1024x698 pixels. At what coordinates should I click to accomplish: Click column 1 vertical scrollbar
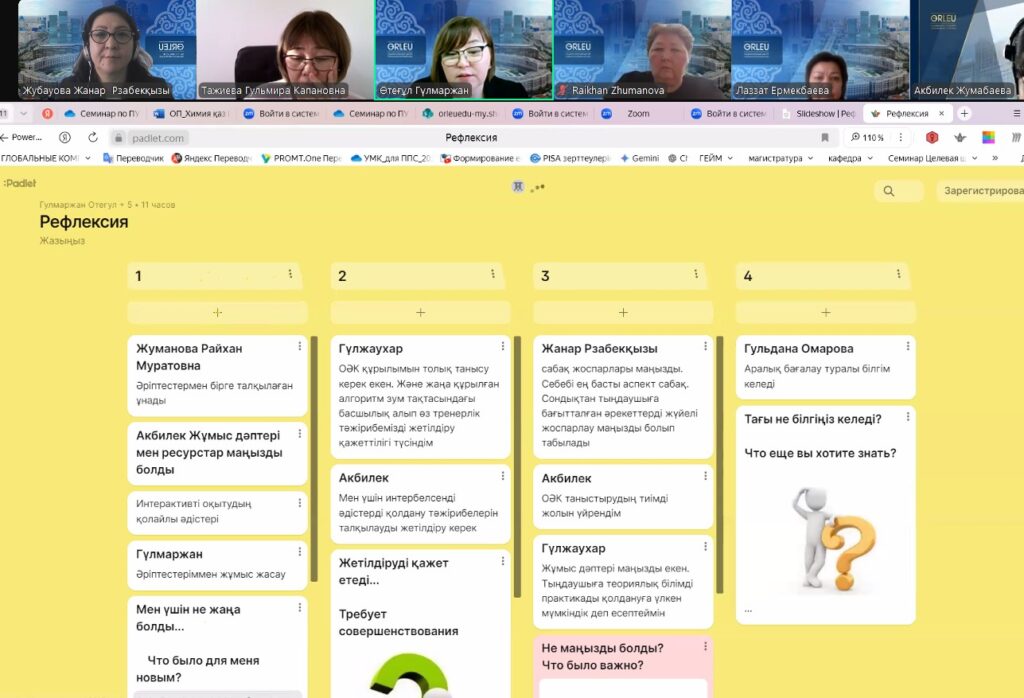point(314,458)
